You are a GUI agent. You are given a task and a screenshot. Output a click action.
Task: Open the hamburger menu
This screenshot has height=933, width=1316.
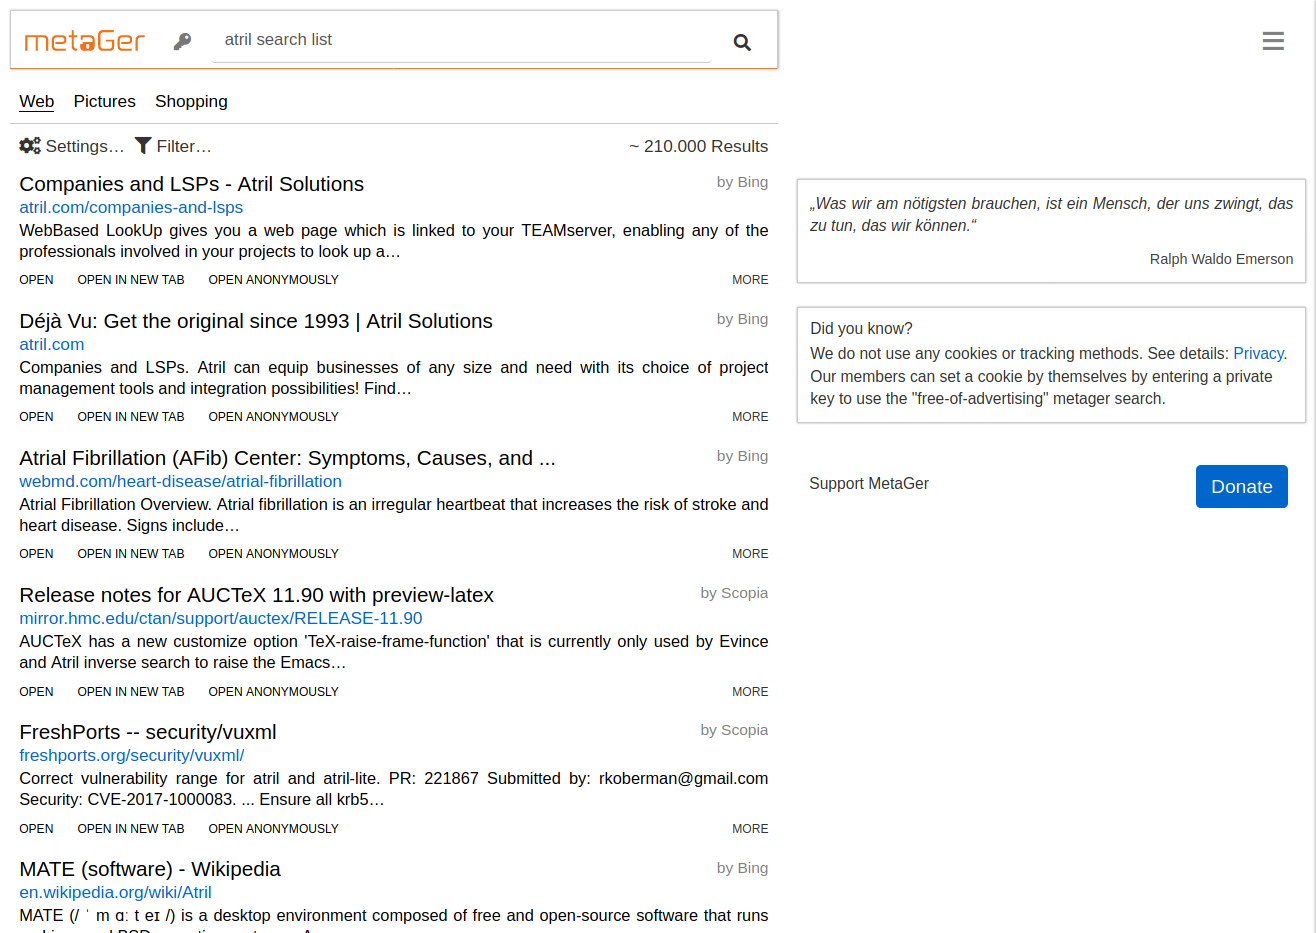click(1273, 41)
